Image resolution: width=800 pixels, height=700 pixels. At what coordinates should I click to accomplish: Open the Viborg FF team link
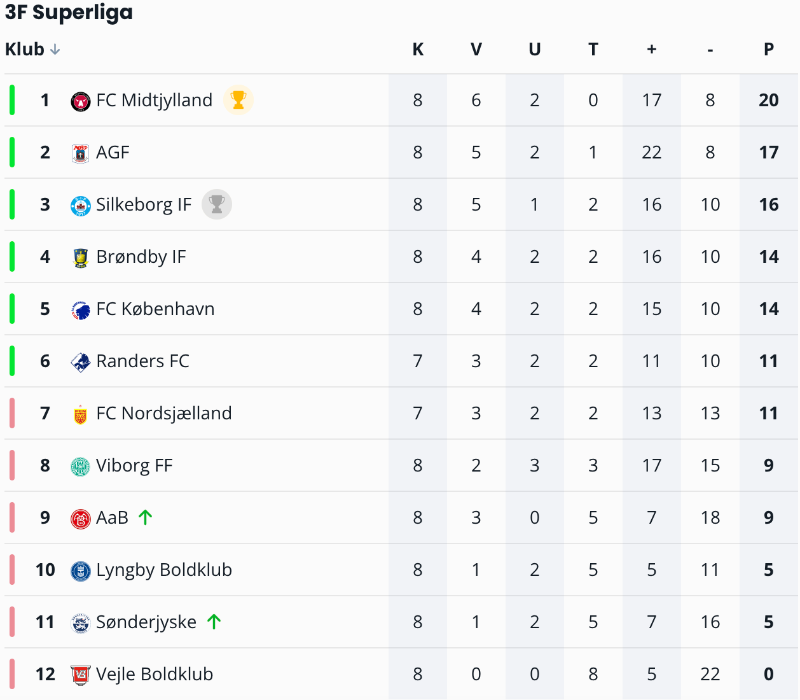[134, 465]
